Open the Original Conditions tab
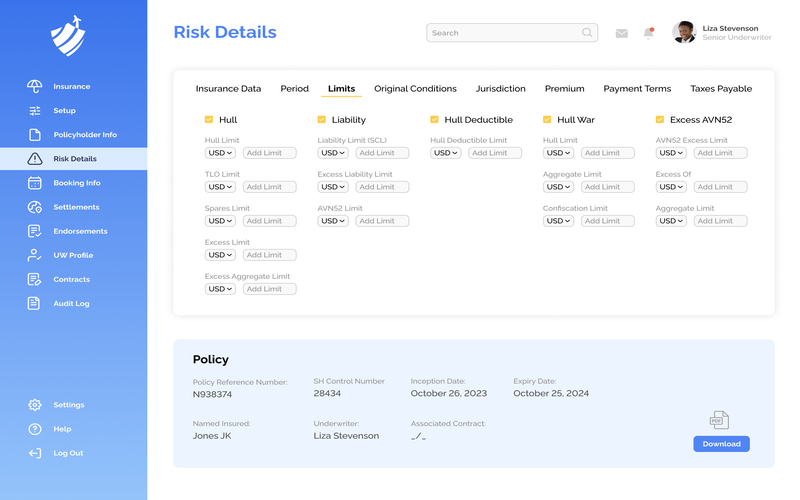This screenshot has width=800, height=500. 415,89
